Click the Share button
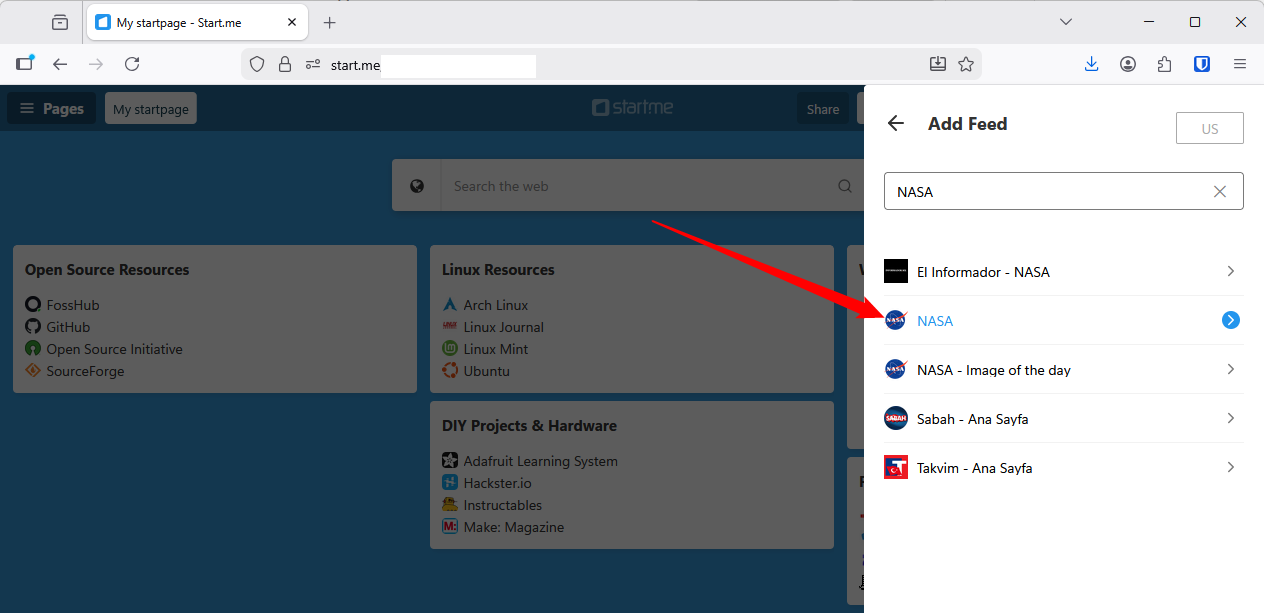The image size is (1264, 613). coord(823,108)
